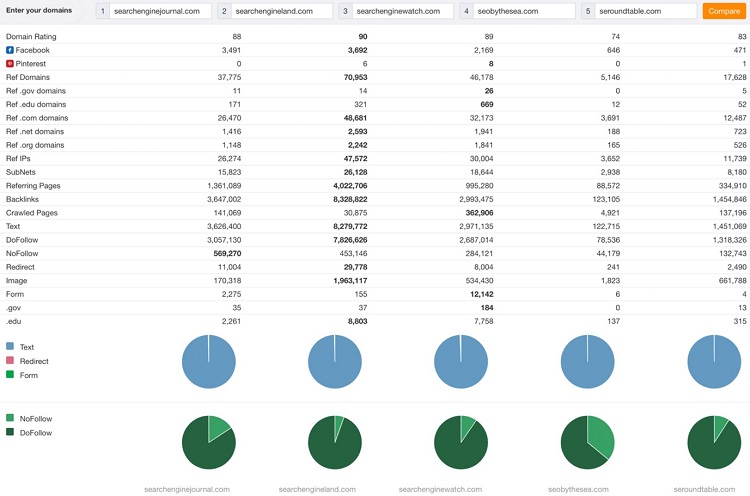Click seroundtable.com blue link type pie chart
750x496 pixels.
[x=714, y=362]
